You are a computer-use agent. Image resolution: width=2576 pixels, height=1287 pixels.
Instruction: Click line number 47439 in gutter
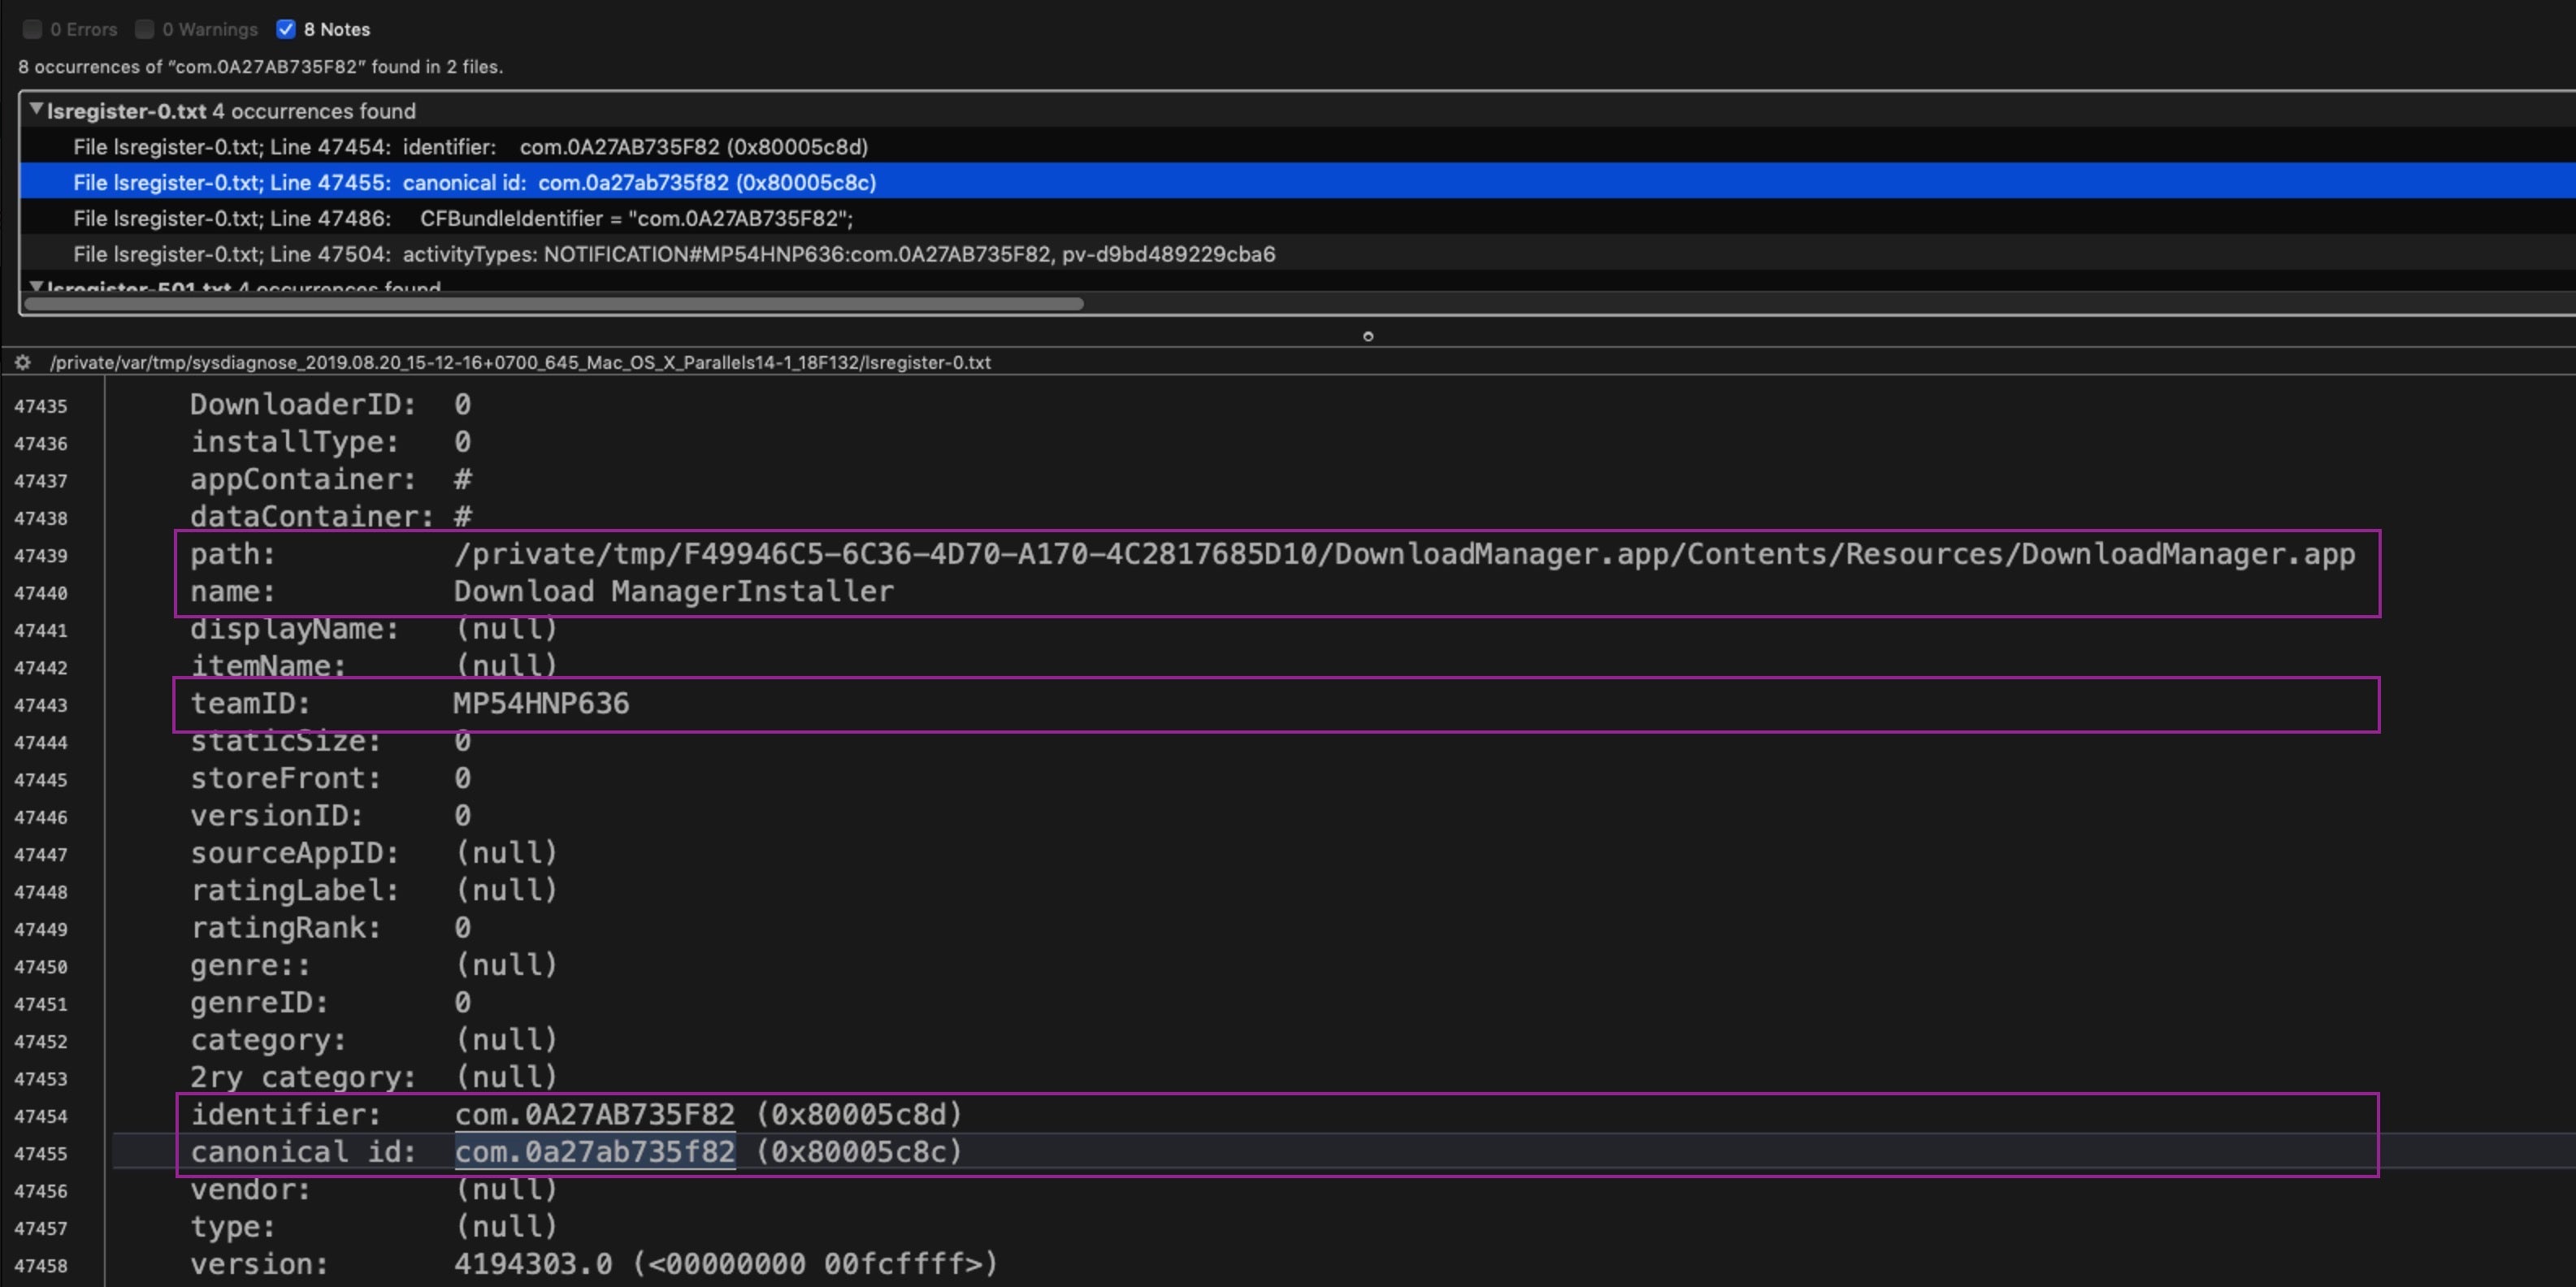click(x=41, y=556)
